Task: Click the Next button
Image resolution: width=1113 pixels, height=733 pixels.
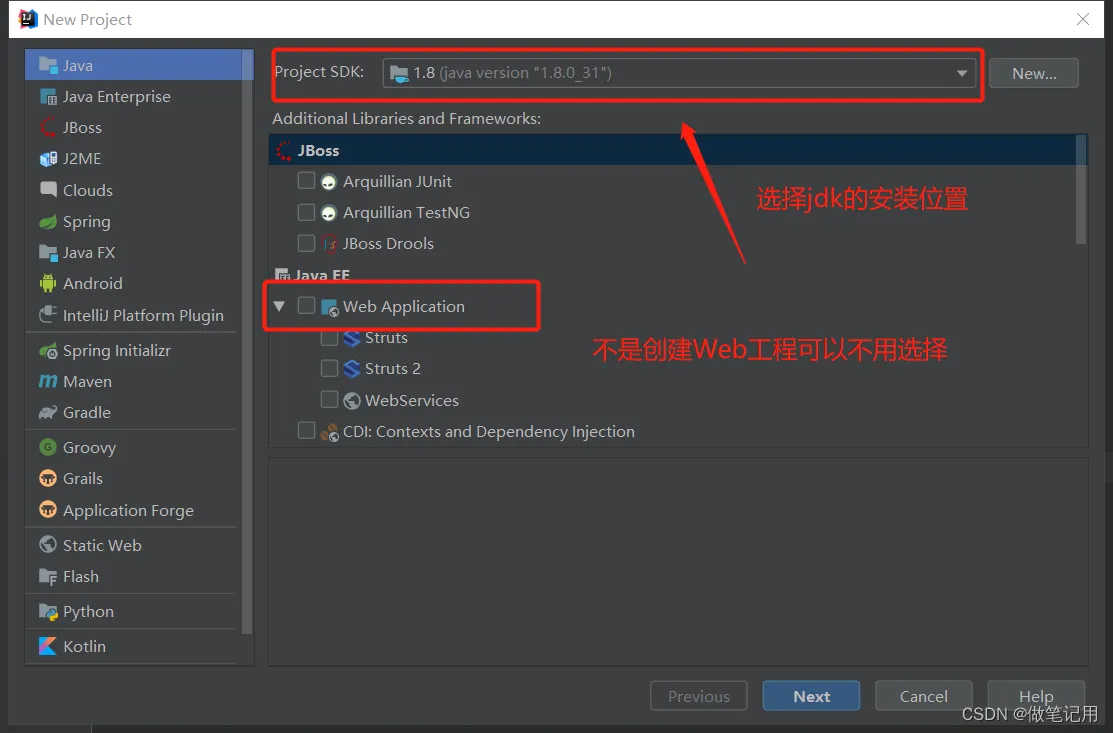Action: pos(811,696)
